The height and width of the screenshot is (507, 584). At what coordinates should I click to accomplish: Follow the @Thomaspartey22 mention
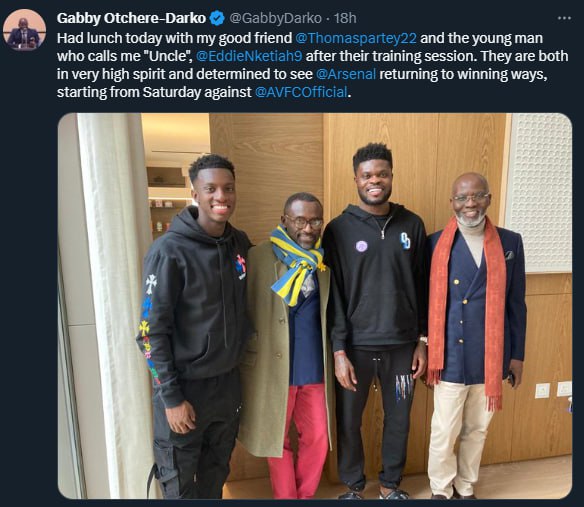[x=356, y=38]
